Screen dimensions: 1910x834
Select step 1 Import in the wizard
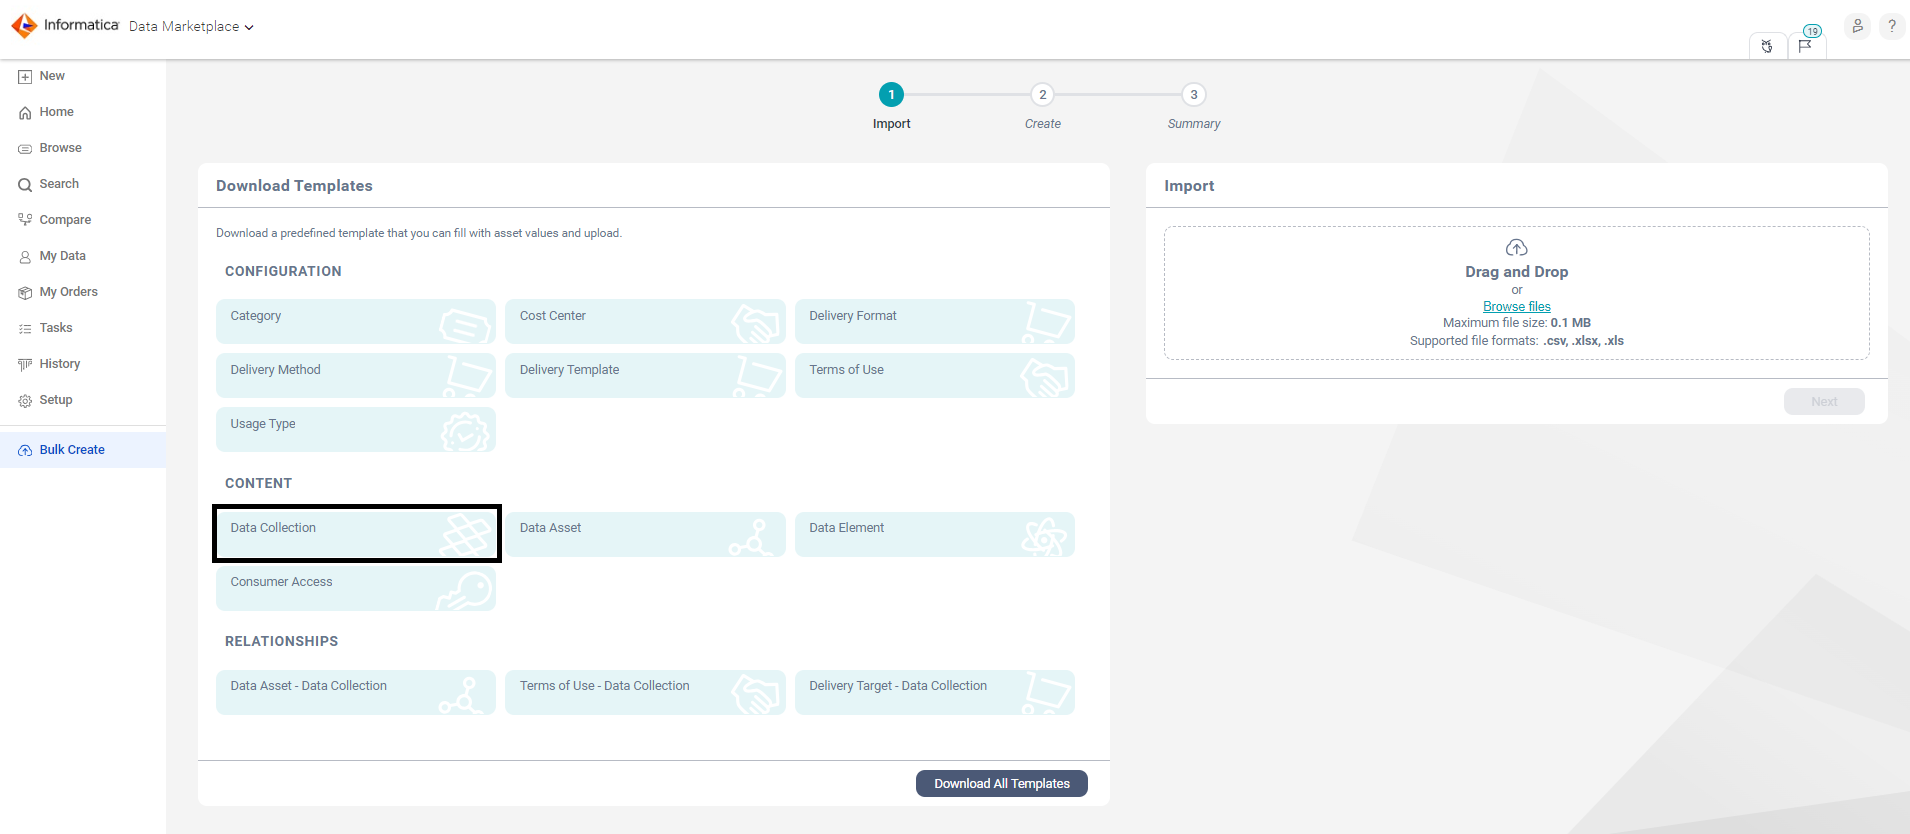(x=891, y=95)
